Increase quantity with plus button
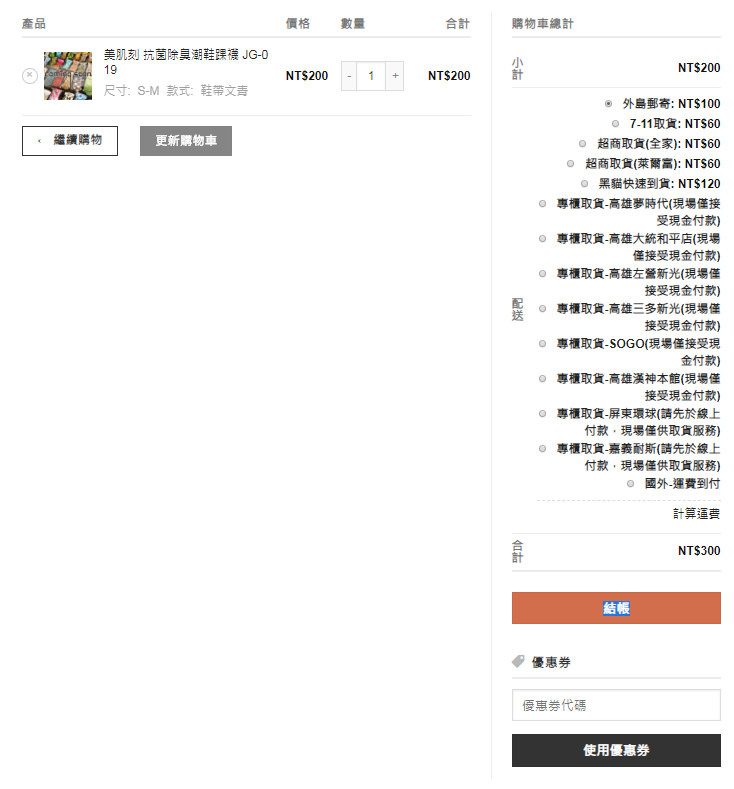Viewport: 734px width, 789px height. point(396,76)
